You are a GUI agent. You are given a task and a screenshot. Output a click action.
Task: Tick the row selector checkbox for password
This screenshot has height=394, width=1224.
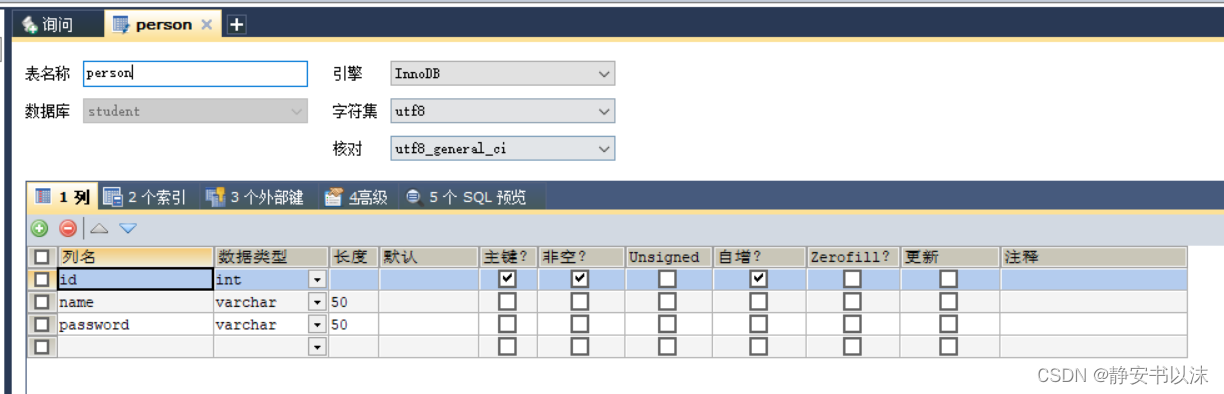(x=41, y=324)
